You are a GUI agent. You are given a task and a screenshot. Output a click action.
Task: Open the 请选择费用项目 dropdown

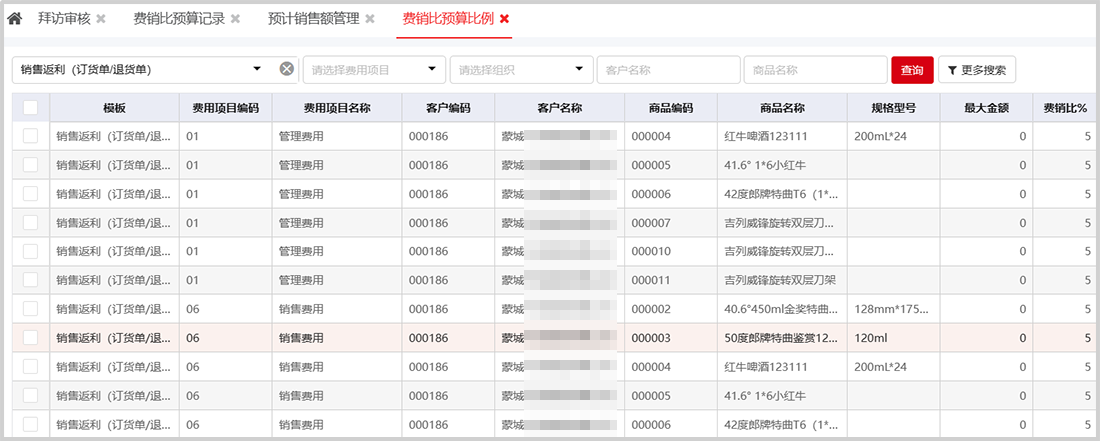432,69
